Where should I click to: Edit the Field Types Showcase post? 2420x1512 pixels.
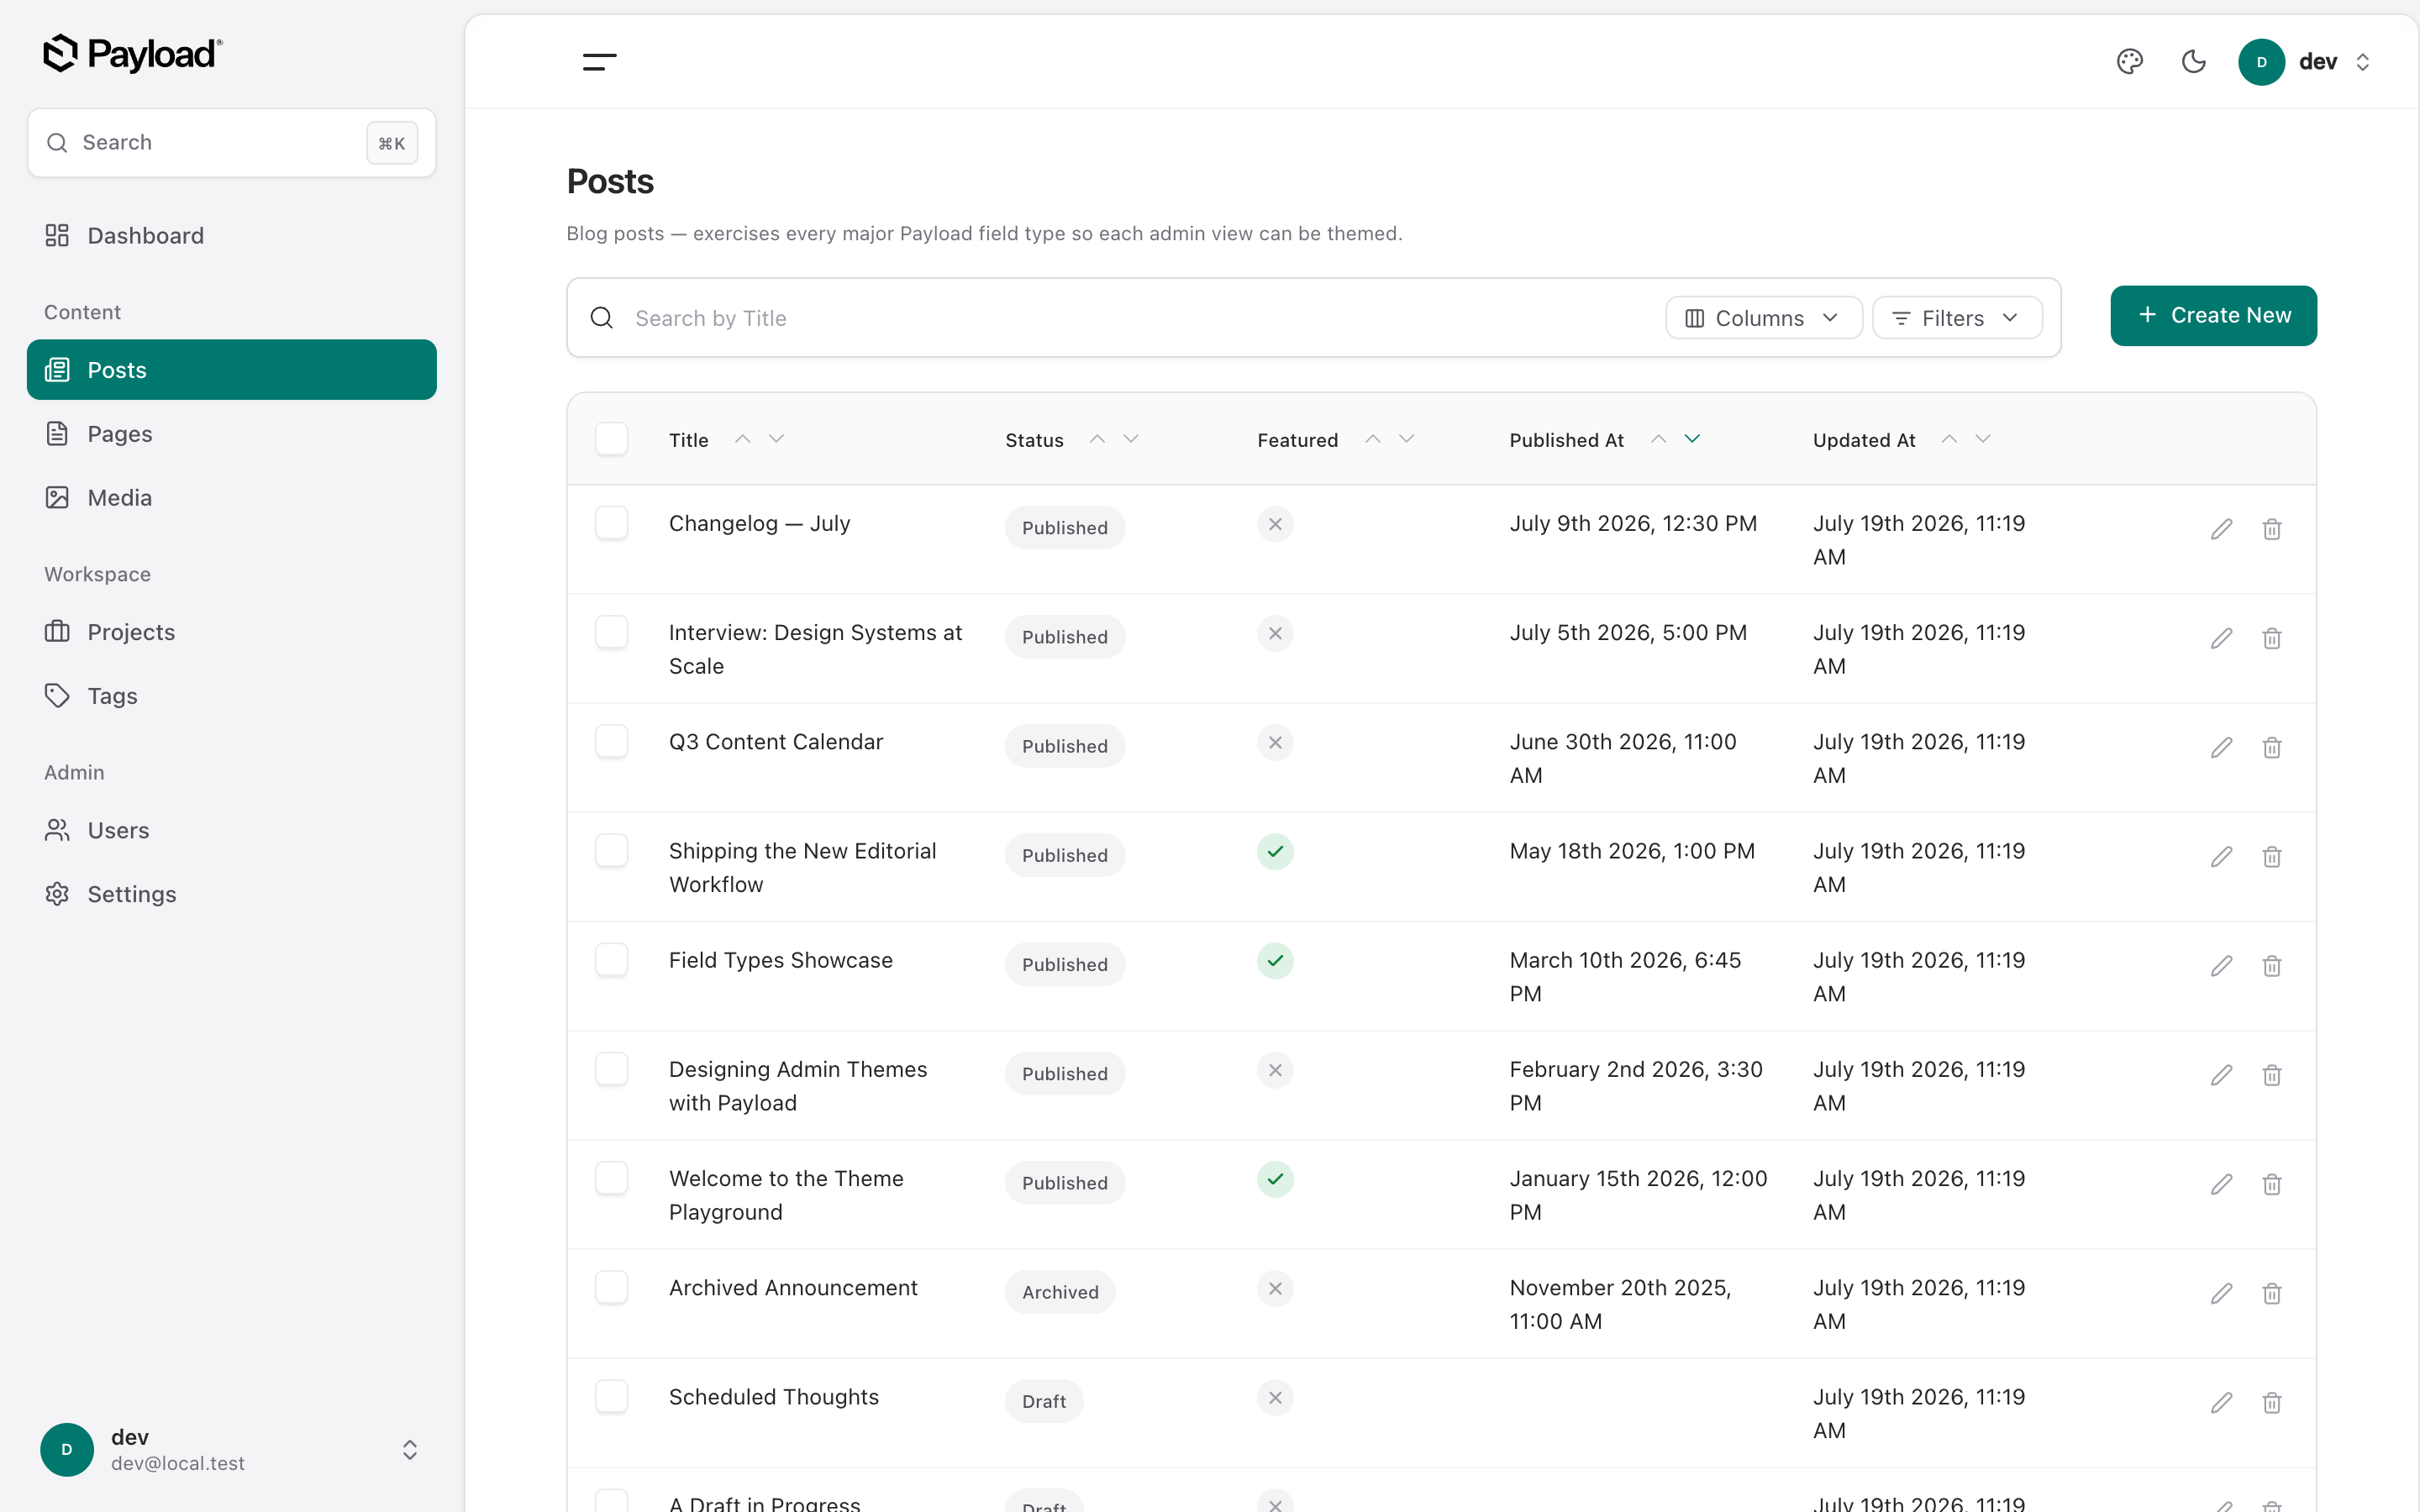pos(2221,965)
